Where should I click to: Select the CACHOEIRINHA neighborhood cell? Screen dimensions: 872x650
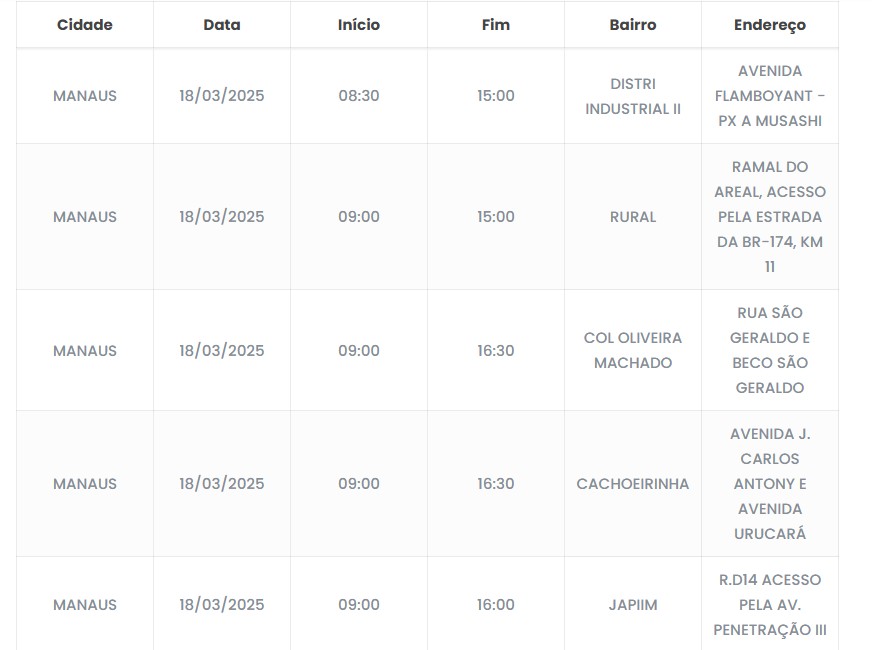coord(633,484)
